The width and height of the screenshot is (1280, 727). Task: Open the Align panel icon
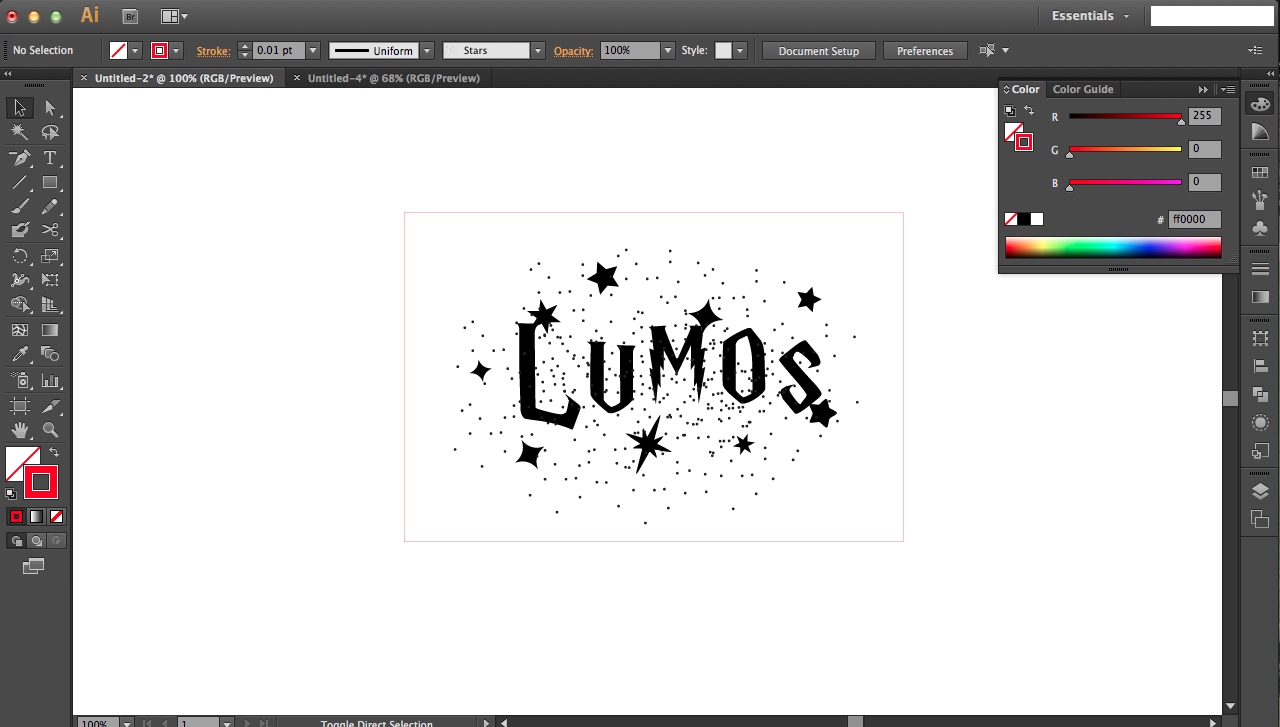click(x=1260, y=367)
